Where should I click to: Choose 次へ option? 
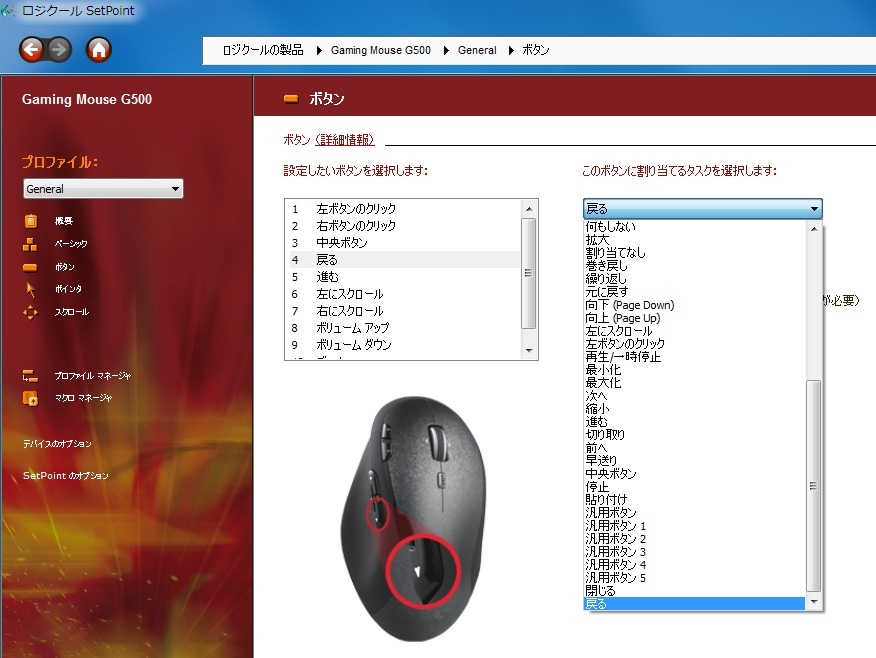click(x=694, y=396)
